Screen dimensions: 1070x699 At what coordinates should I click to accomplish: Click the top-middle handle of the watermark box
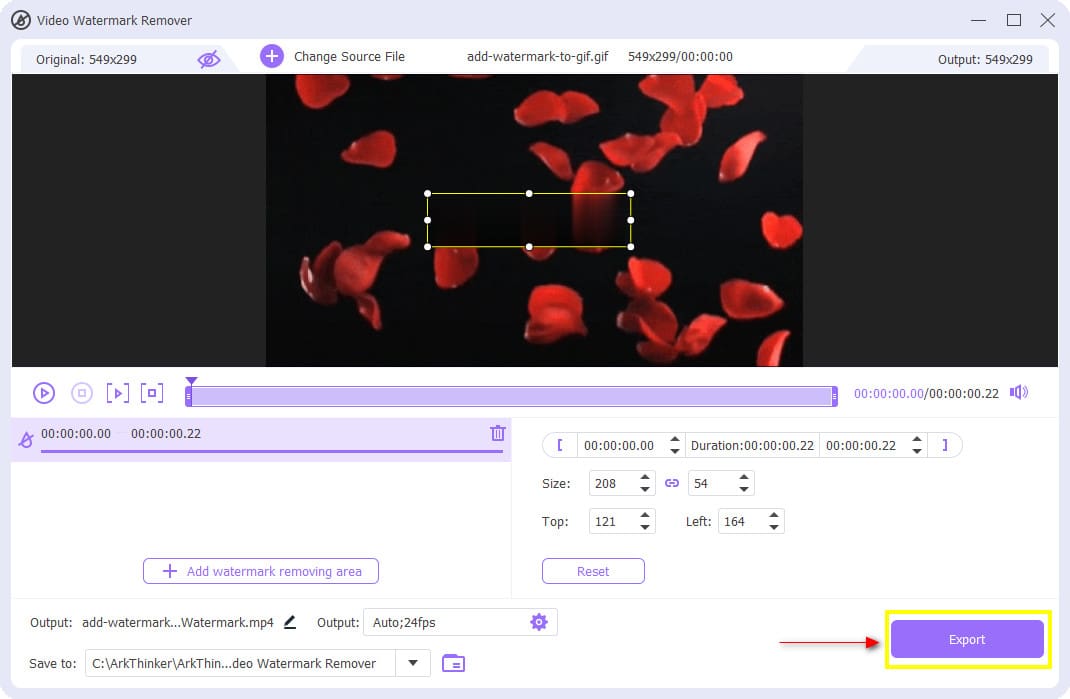click(x=529, y=194)
